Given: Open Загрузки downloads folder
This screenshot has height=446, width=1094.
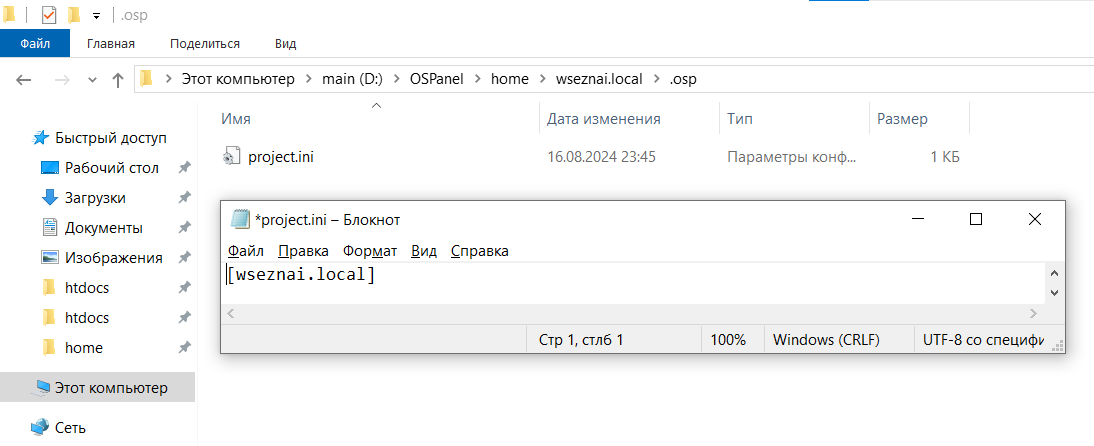Looking at the screenshot, I should (x=95, y=198).
